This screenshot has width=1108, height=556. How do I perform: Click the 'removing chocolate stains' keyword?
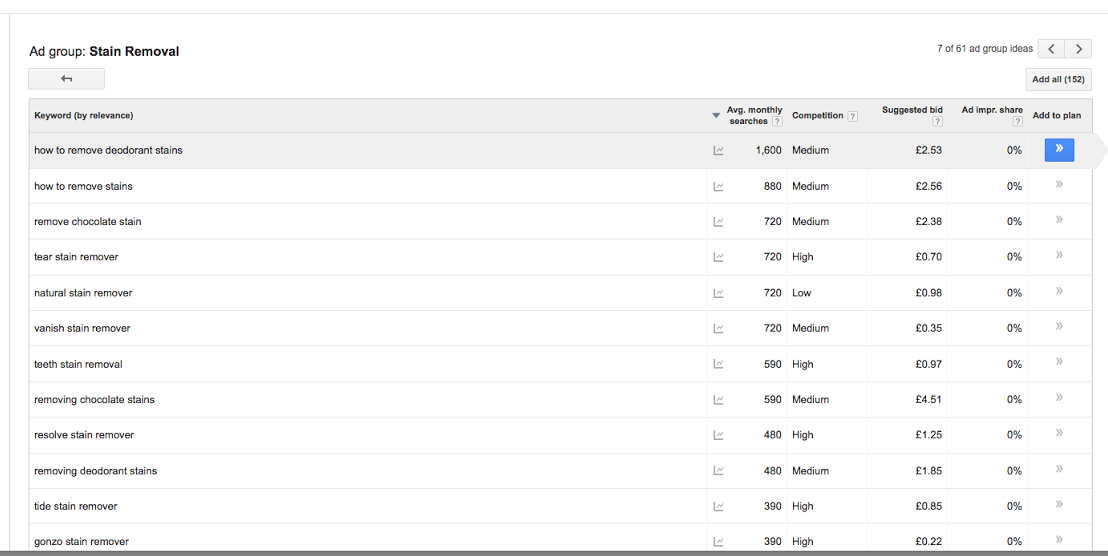click(x=94, y=400)
